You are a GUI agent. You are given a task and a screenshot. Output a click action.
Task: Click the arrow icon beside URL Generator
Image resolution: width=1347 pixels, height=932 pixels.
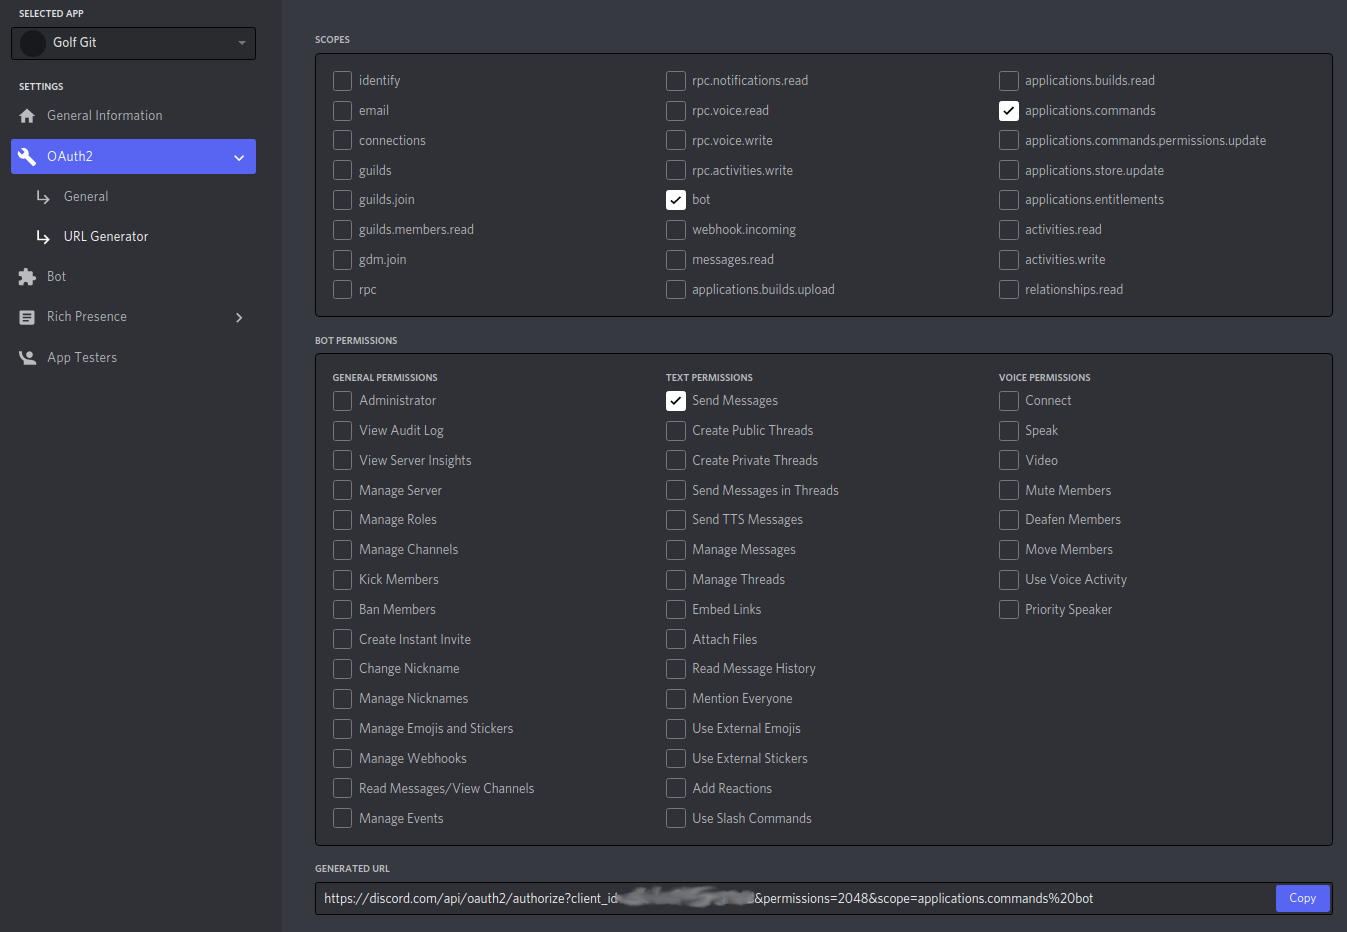coord(43,237)
